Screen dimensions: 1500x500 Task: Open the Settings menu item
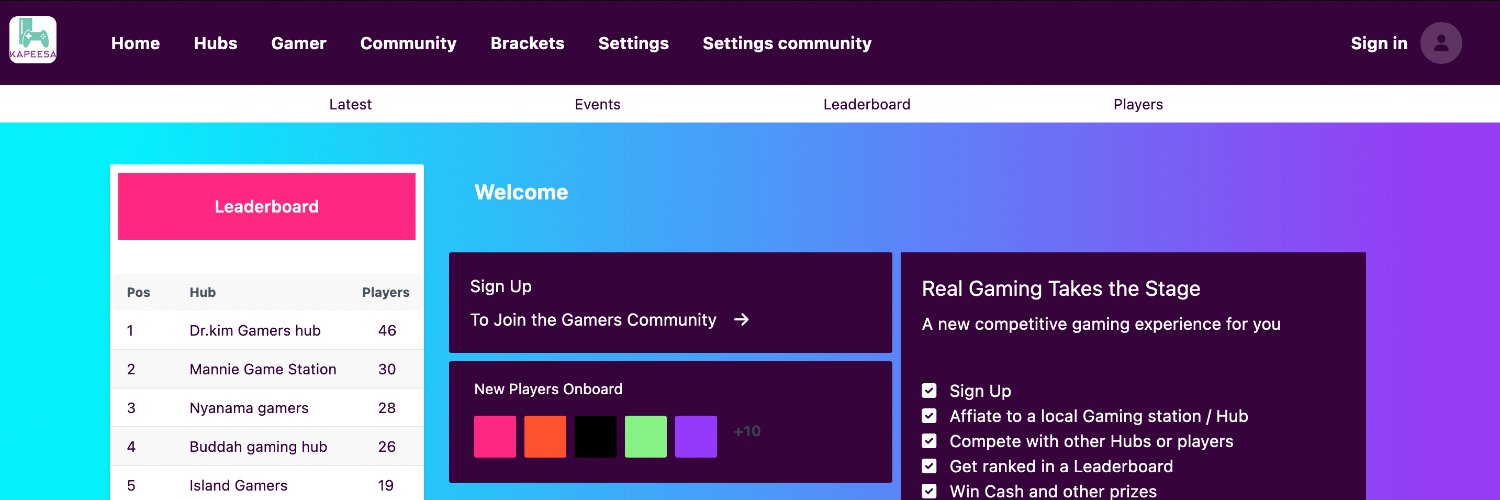(x=633, y=43)
